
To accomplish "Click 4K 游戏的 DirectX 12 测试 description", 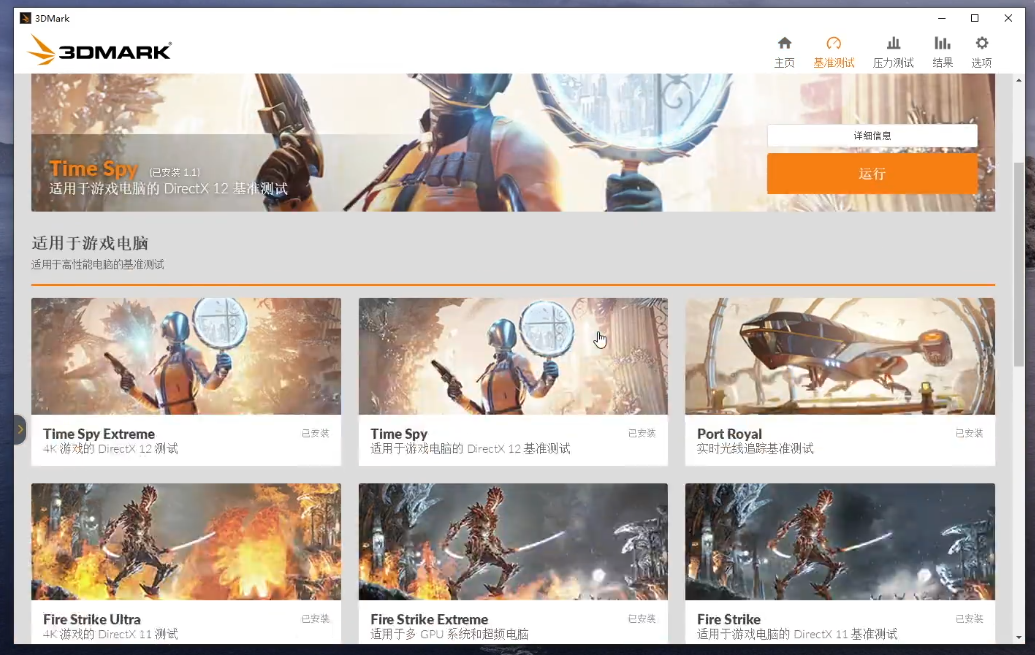I will pos(110,449).
